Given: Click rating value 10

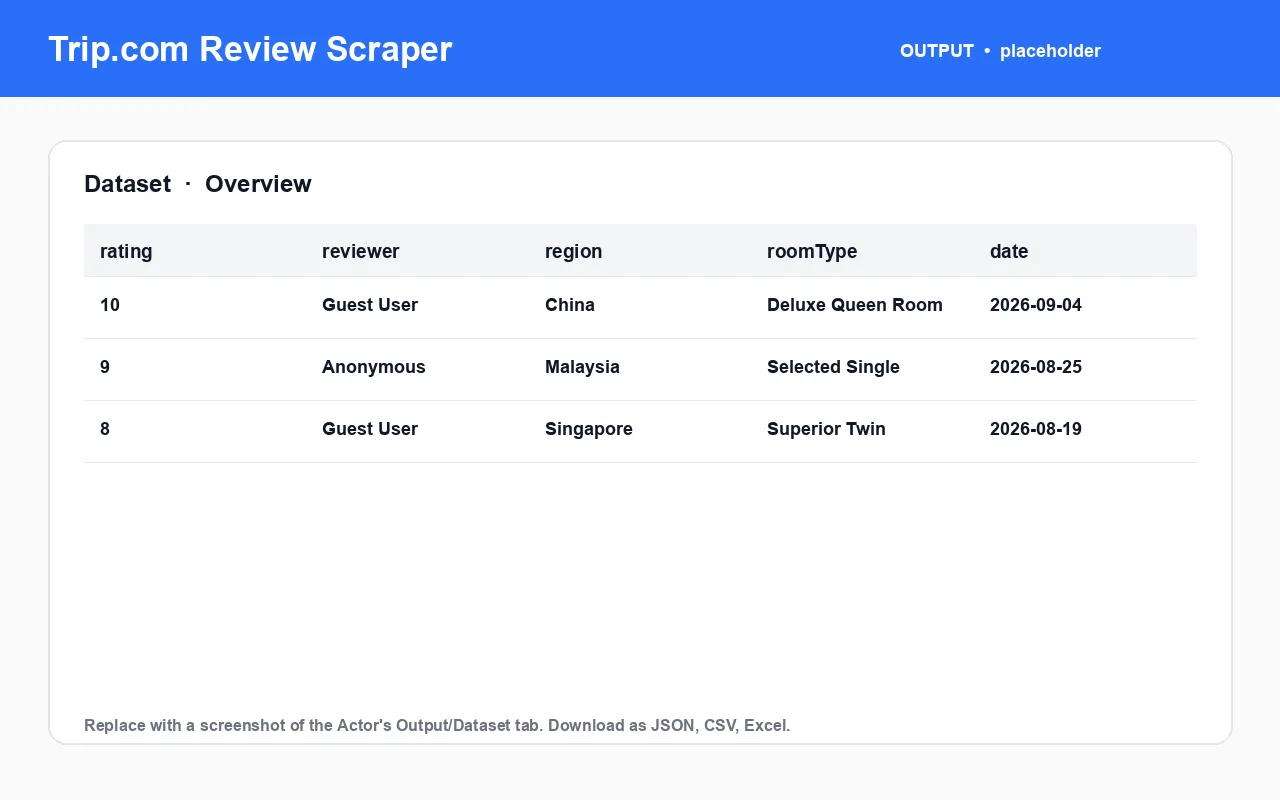Looking at the screenshot, I should (x=110, y=305).
